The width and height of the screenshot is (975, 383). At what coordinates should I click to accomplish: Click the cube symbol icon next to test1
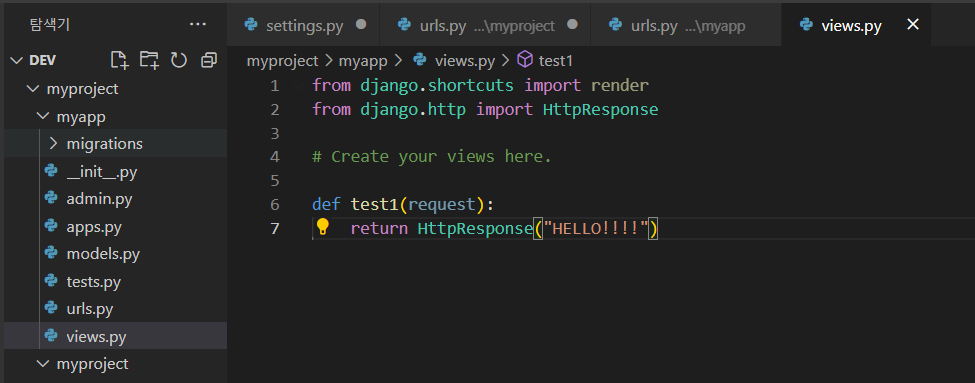[525, 60]
